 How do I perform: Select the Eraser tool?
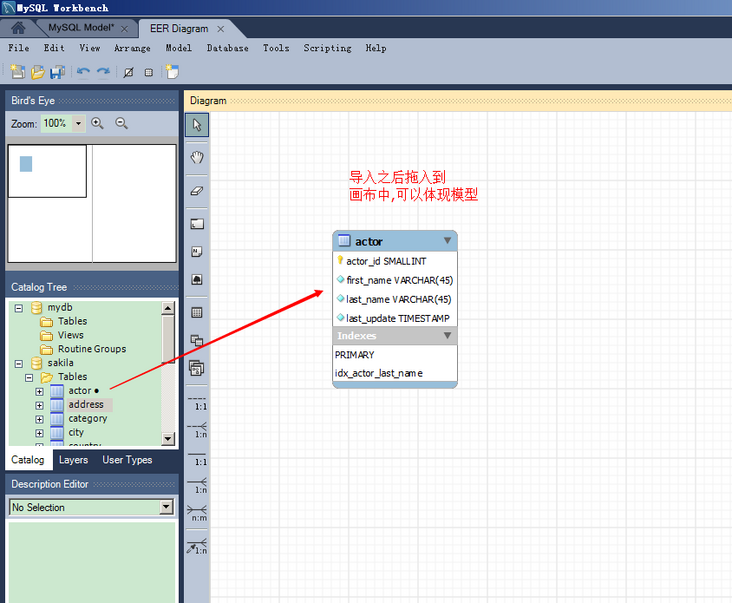[197, 190]
